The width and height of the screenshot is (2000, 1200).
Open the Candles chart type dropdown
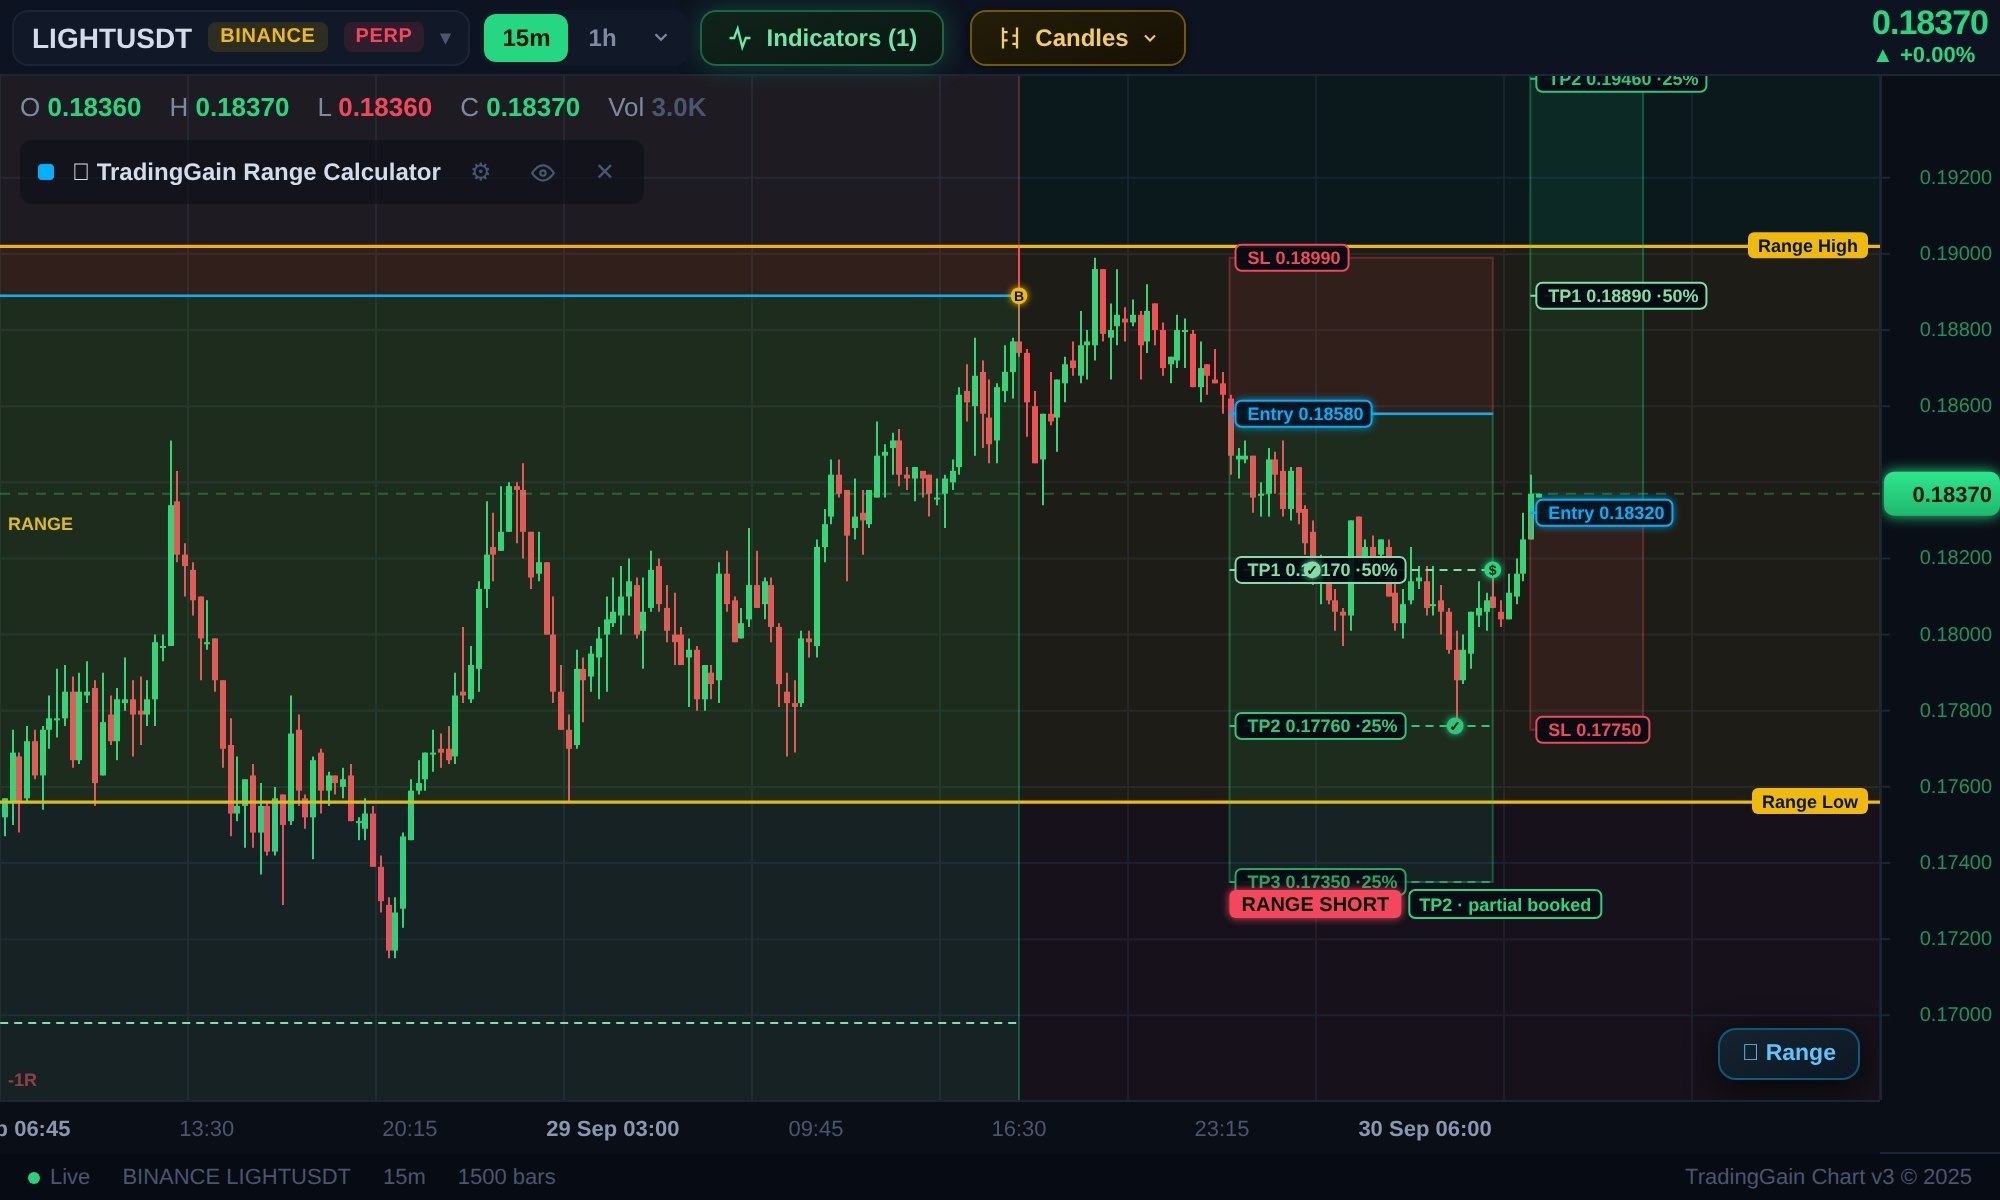pos(1078,38)
